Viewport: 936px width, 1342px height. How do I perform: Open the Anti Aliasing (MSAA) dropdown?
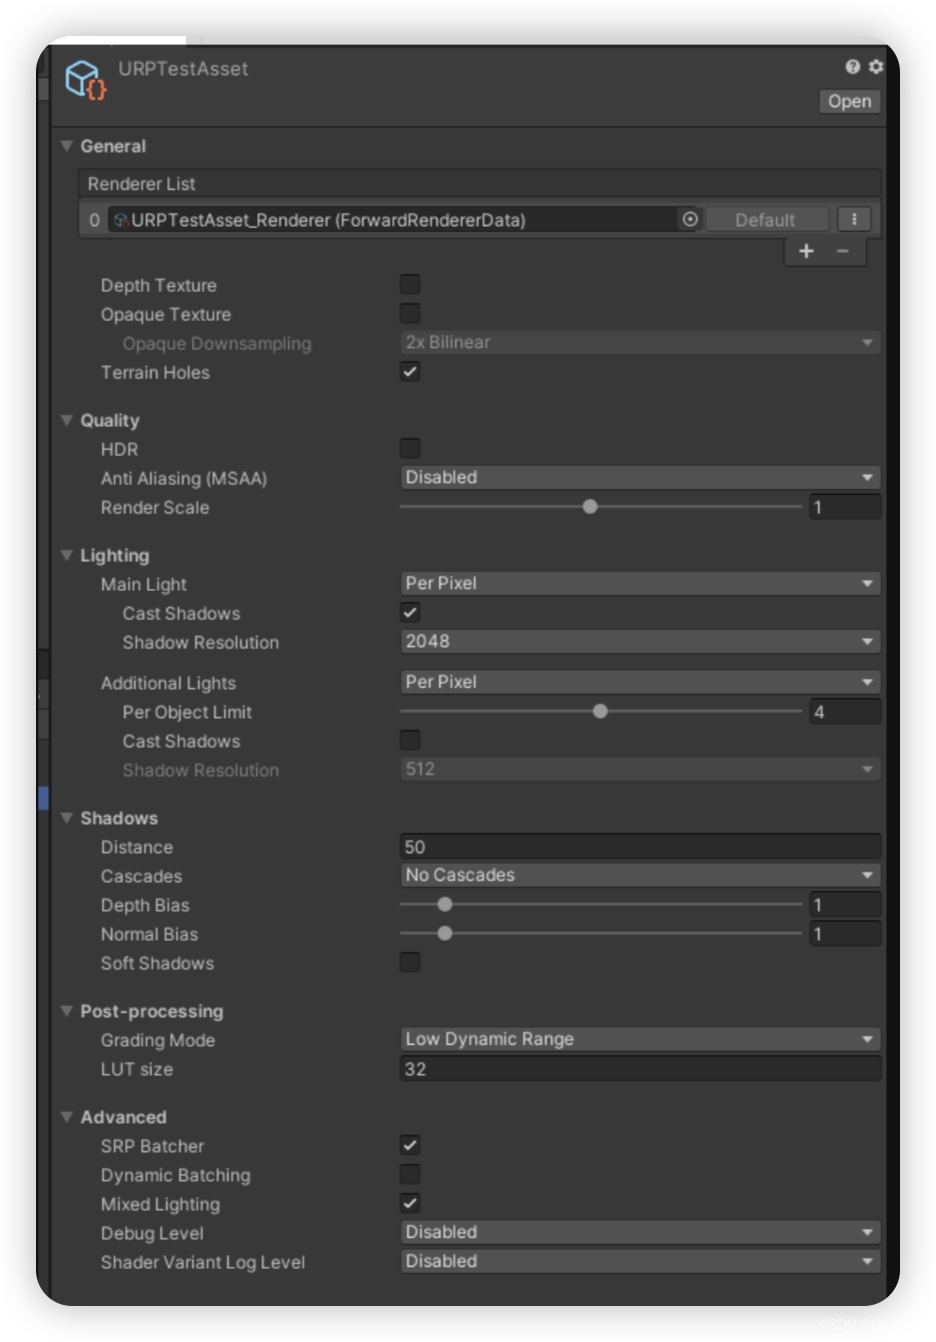[640, 477]
